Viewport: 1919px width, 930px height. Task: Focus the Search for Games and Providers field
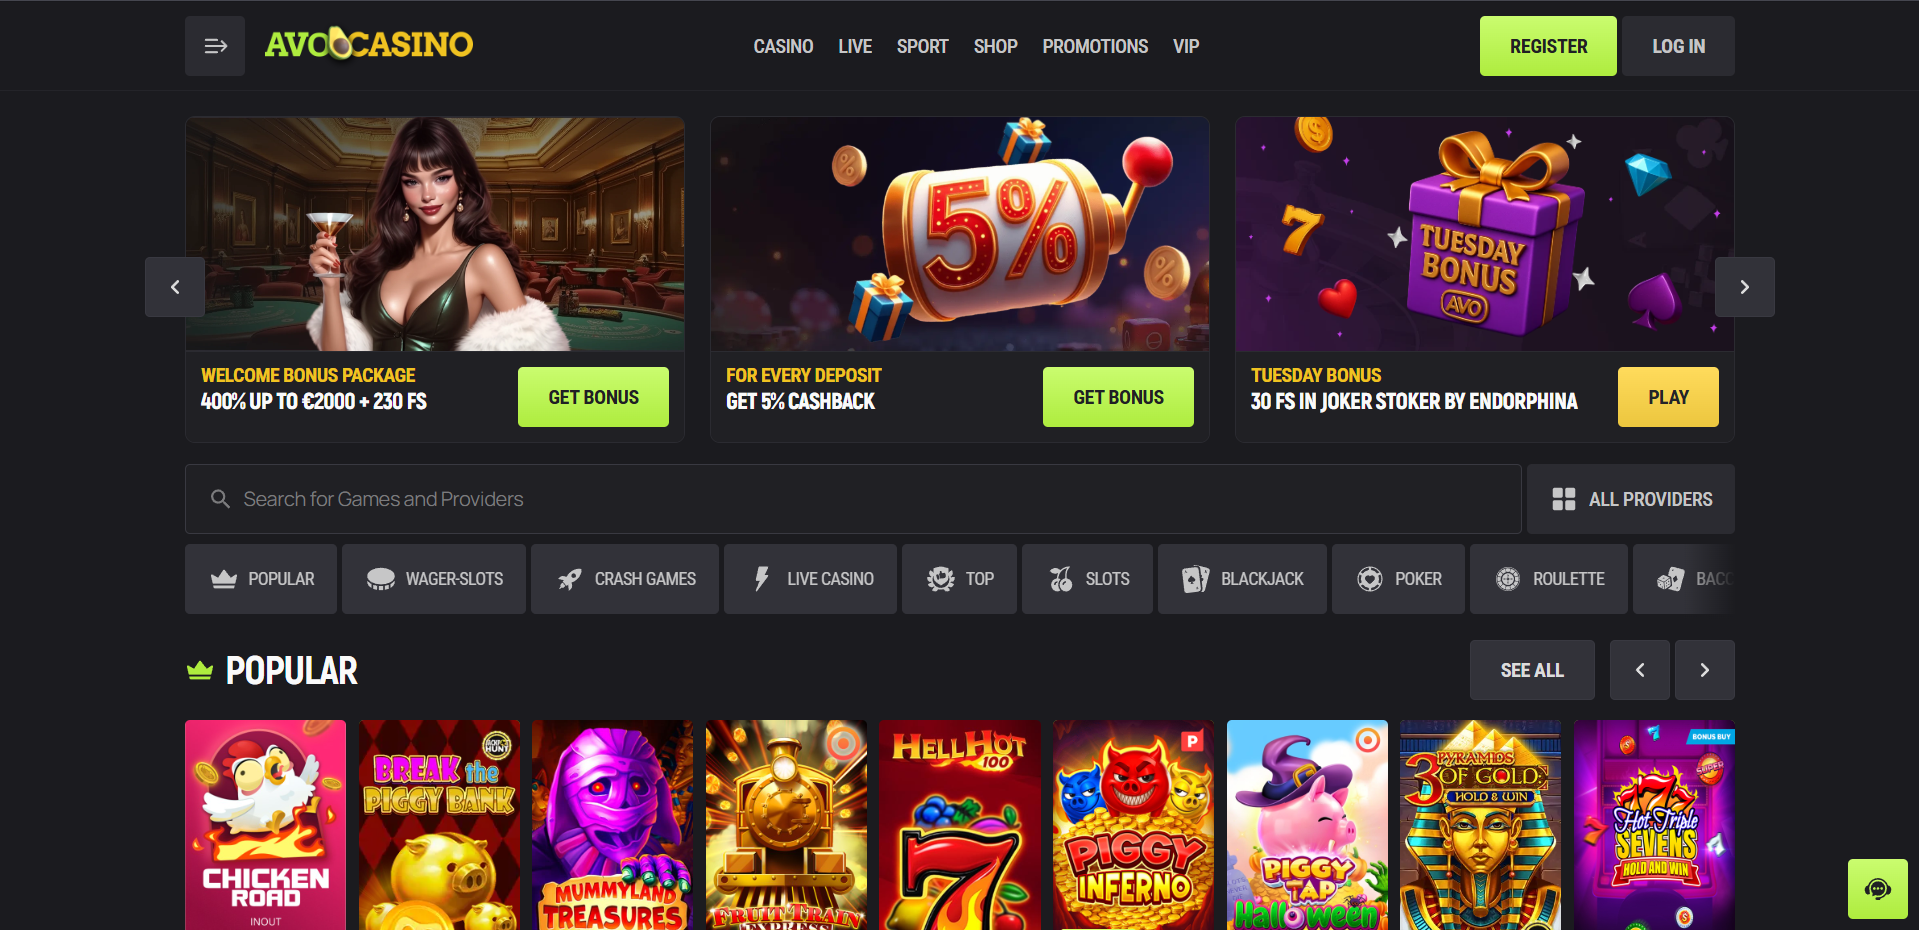853,499
